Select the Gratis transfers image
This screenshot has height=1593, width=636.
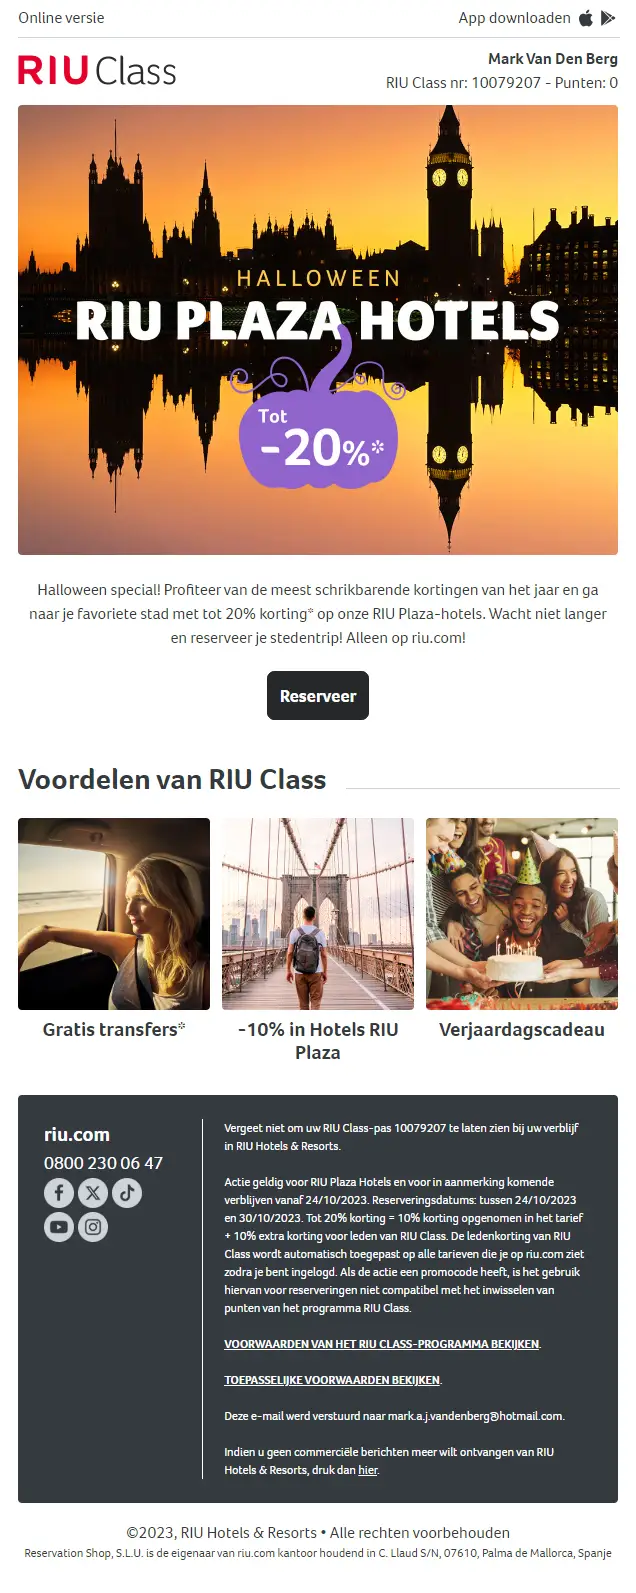[x=114, y=914]
